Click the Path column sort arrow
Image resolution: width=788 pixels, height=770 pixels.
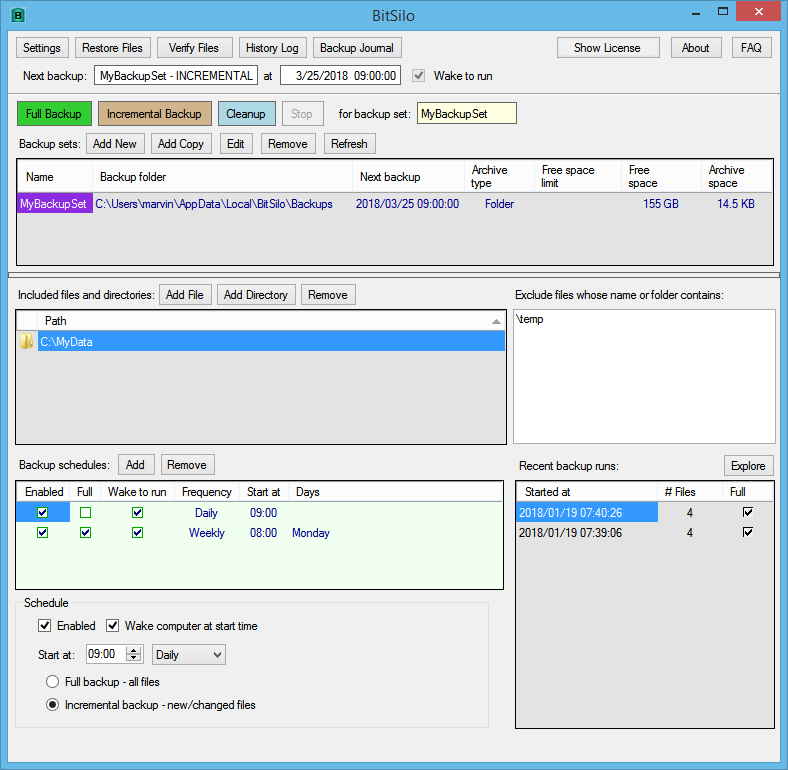[496, 321]
